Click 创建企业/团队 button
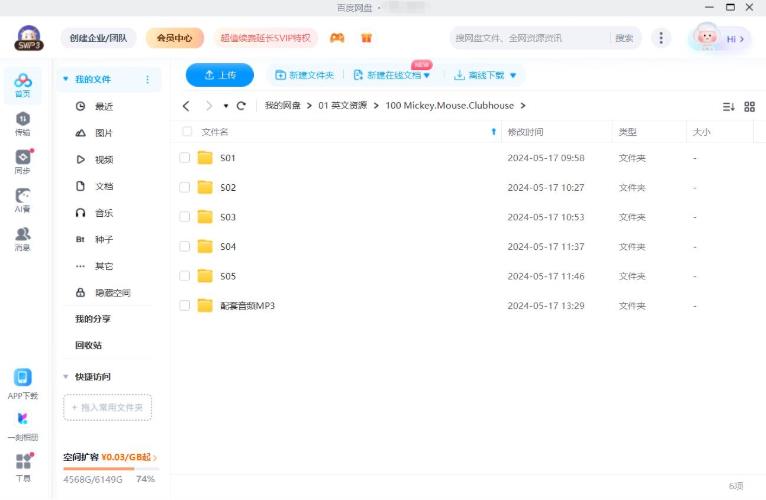766x500 pixels. coord(98,38)
